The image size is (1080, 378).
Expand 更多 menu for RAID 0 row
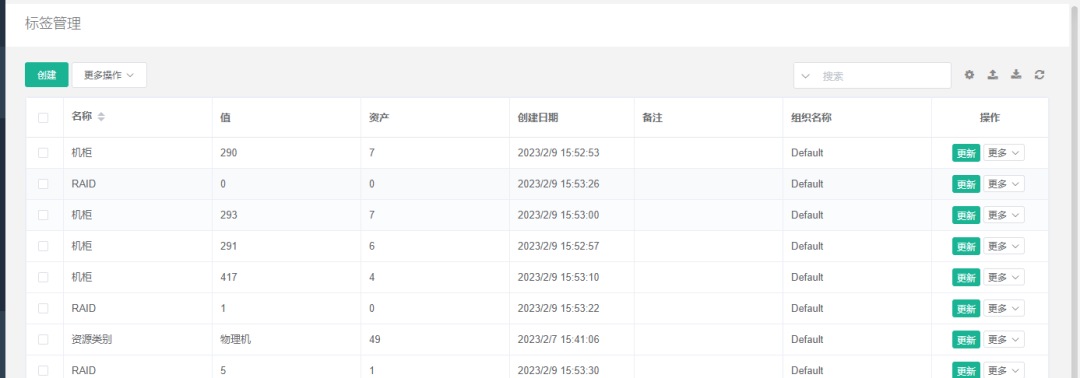pos(1004,184)
